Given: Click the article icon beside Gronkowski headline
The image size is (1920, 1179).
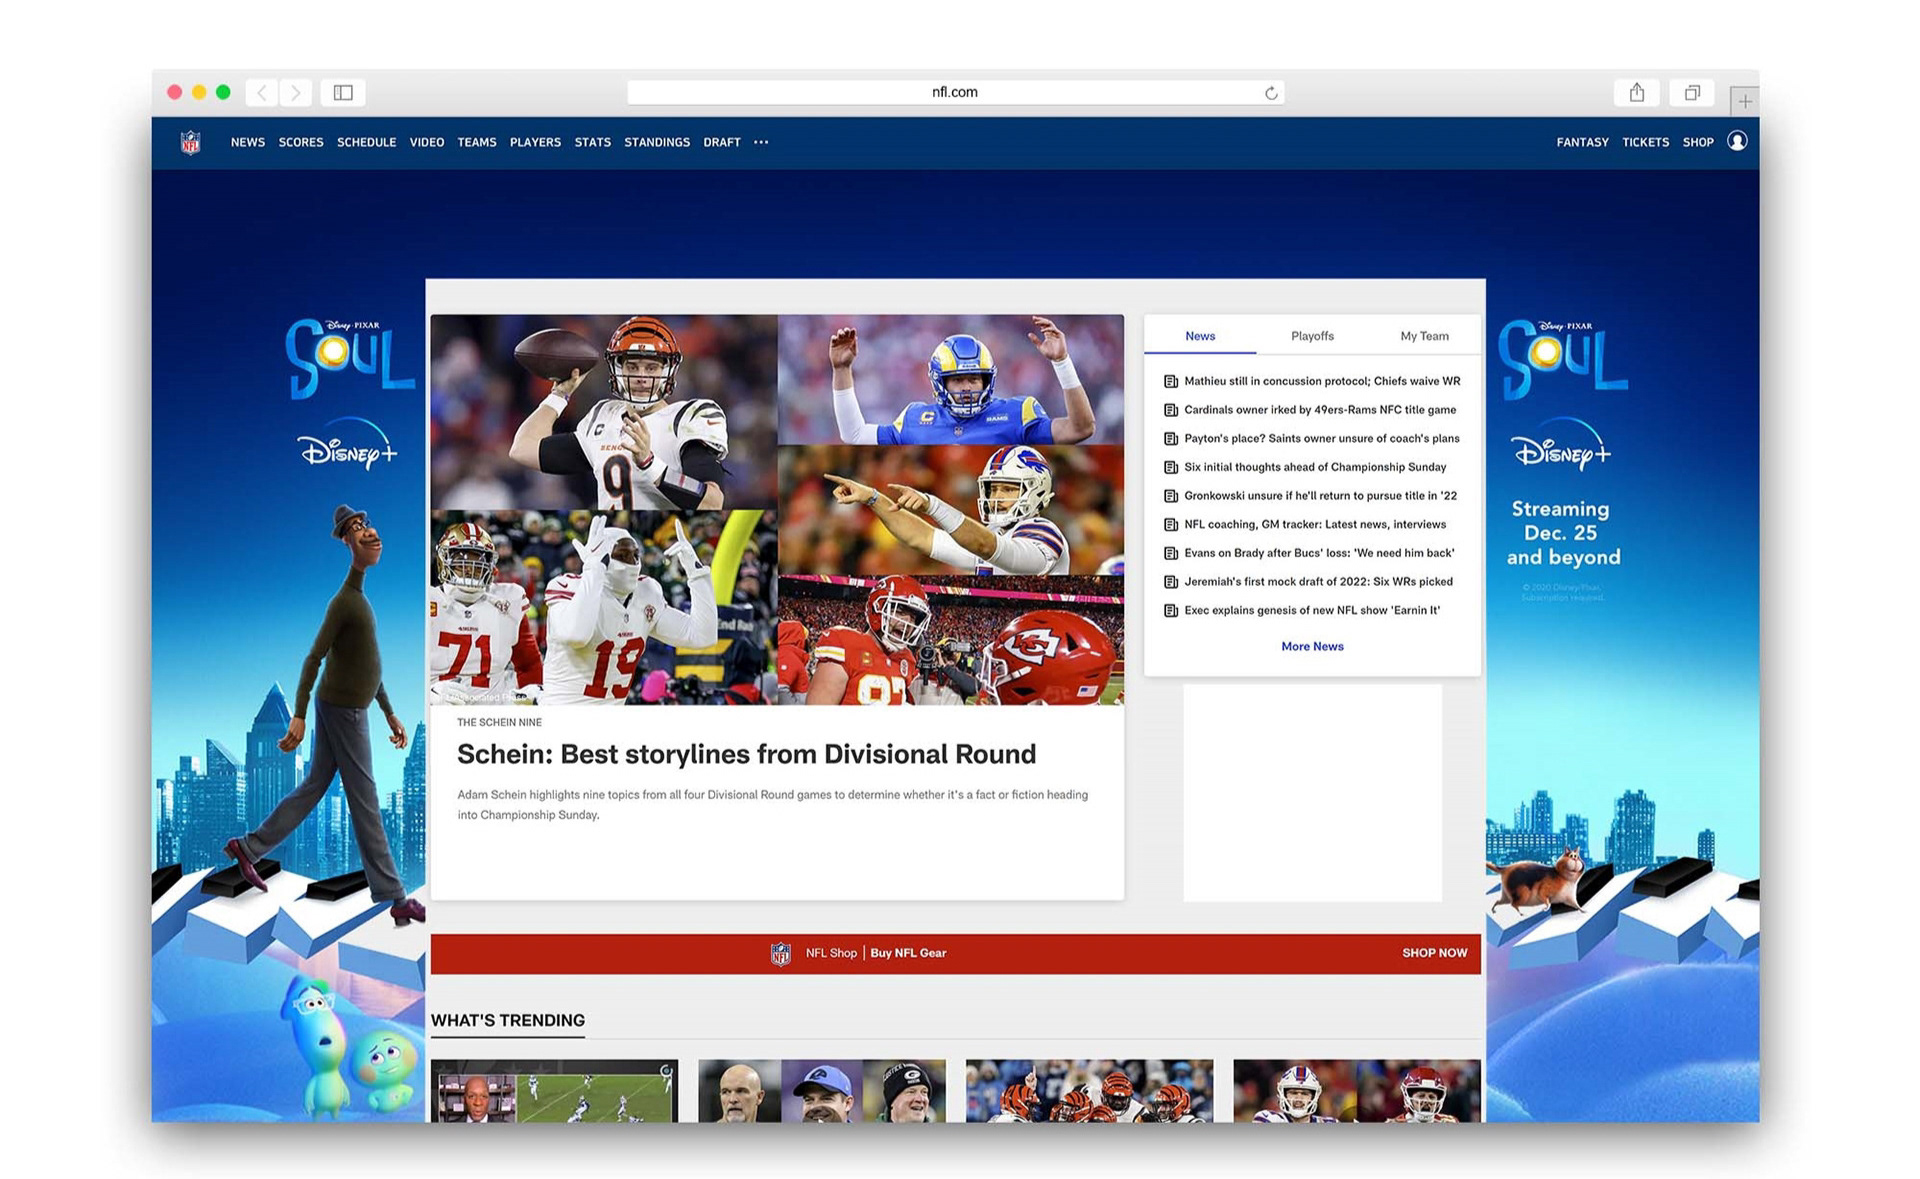Looking at the screenshot, I should tap(1170, 496).
